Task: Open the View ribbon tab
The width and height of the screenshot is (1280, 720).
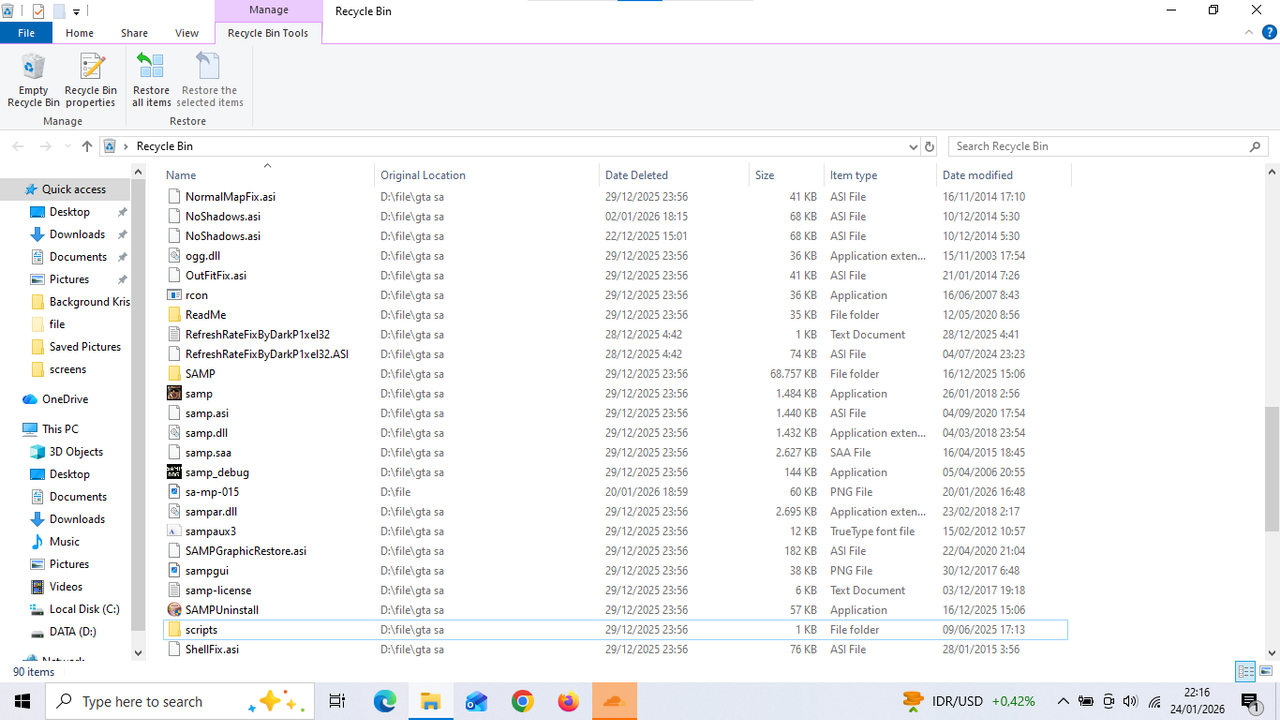Action: tap(187, 33)
